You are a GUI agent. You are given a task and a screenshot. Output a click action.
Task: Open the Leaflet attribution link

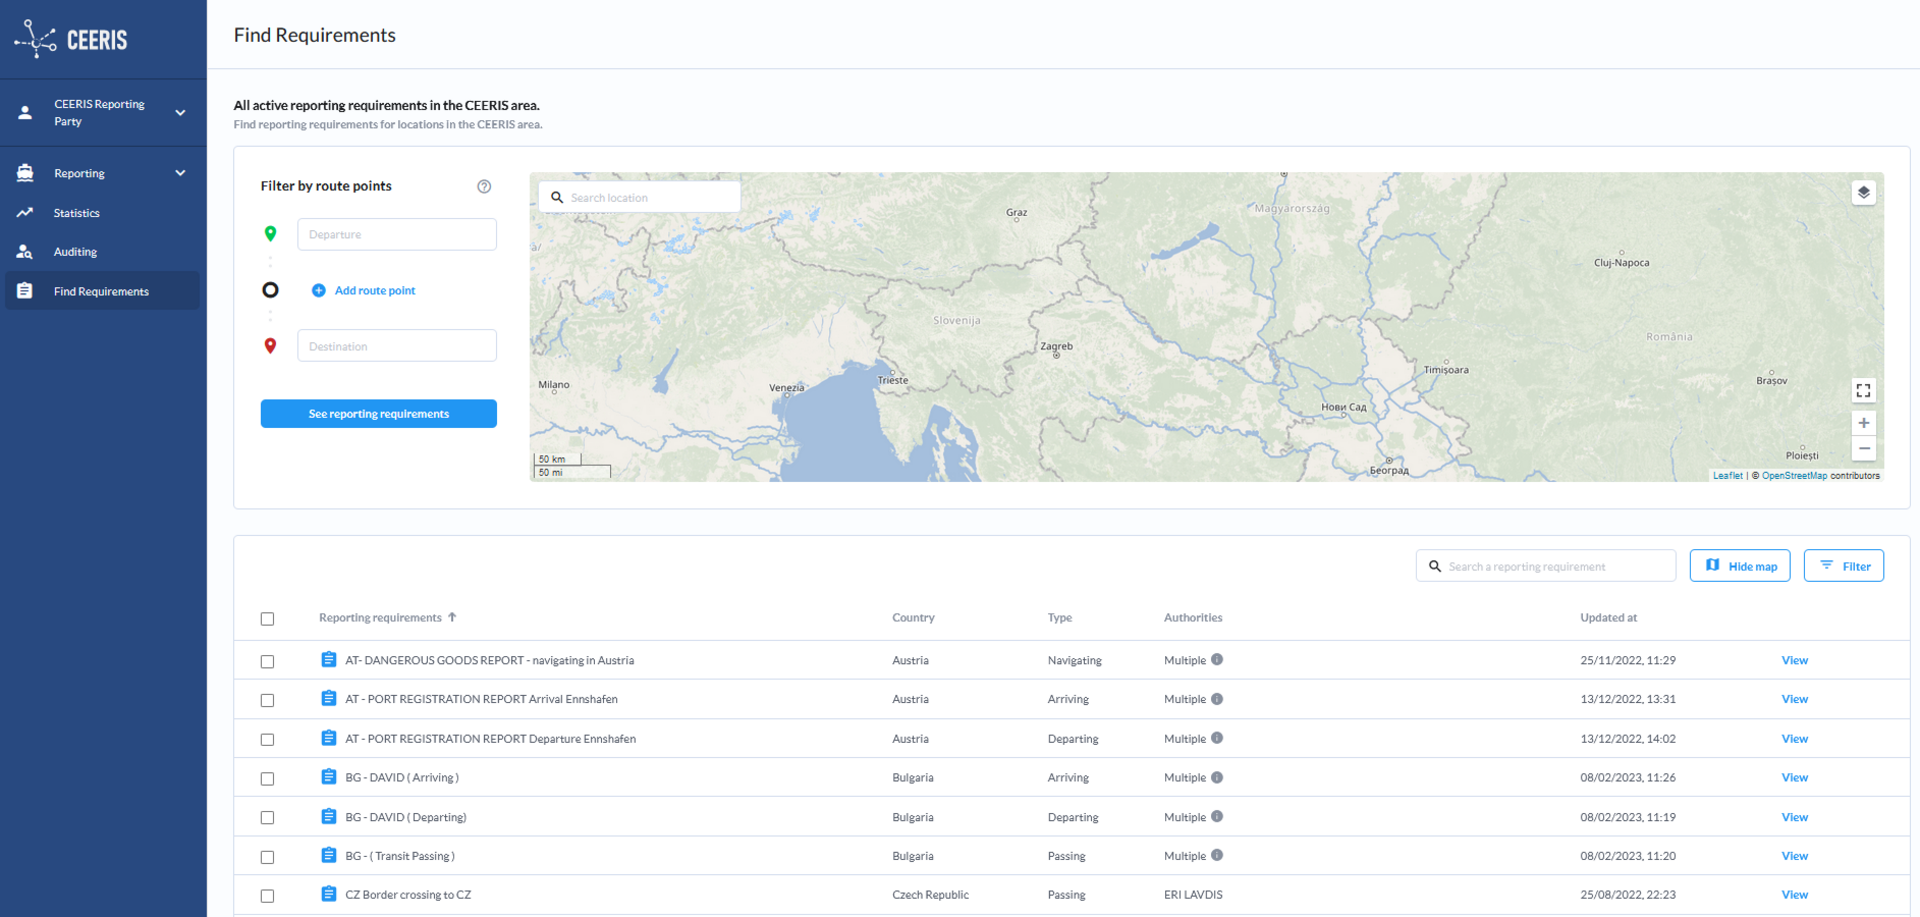(1727, 476)
